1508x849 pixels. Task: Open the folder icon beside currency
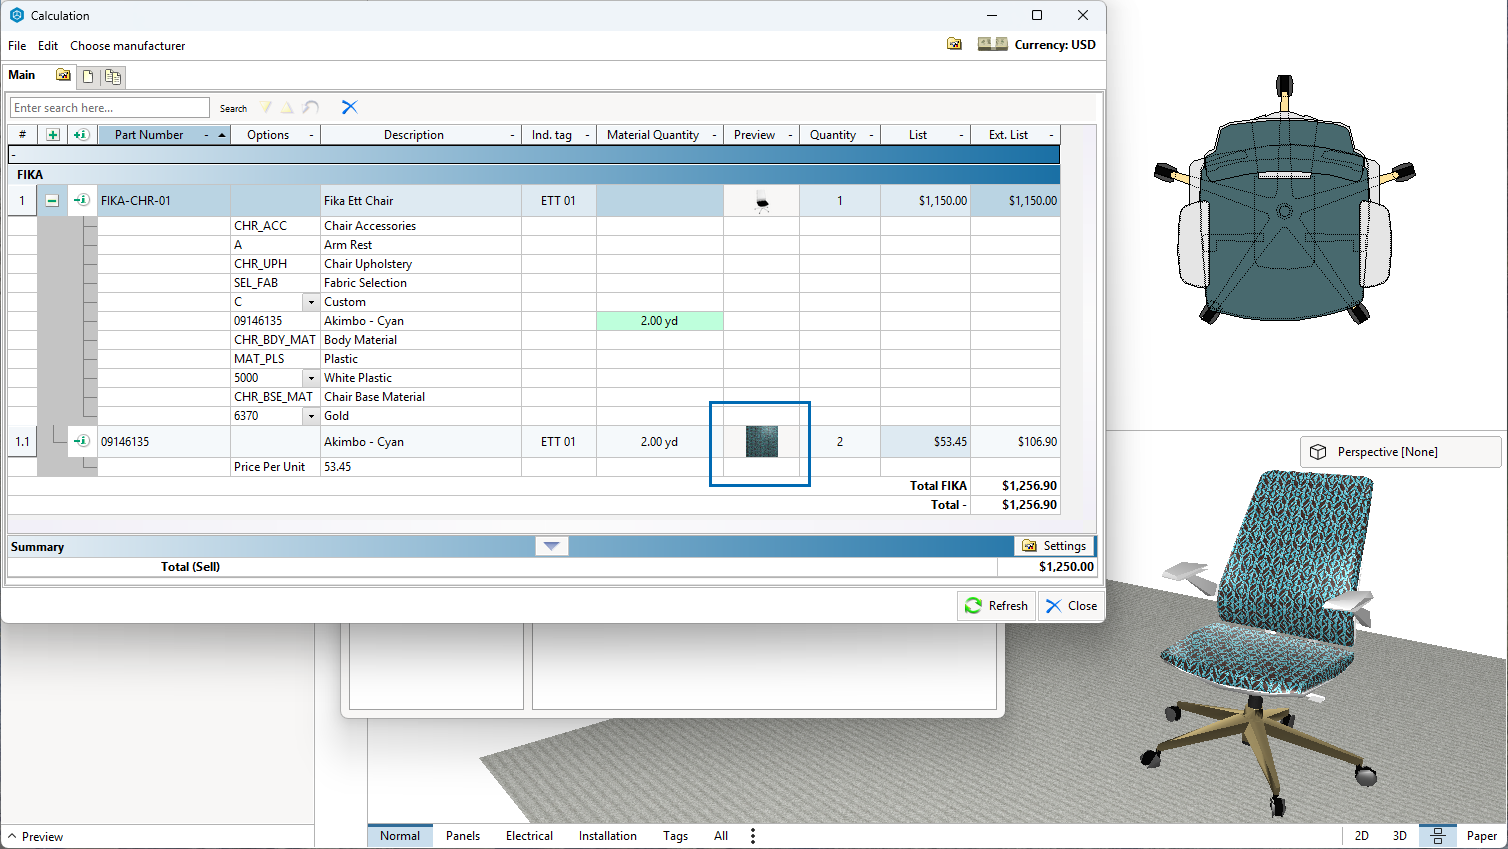pos(954,44)
